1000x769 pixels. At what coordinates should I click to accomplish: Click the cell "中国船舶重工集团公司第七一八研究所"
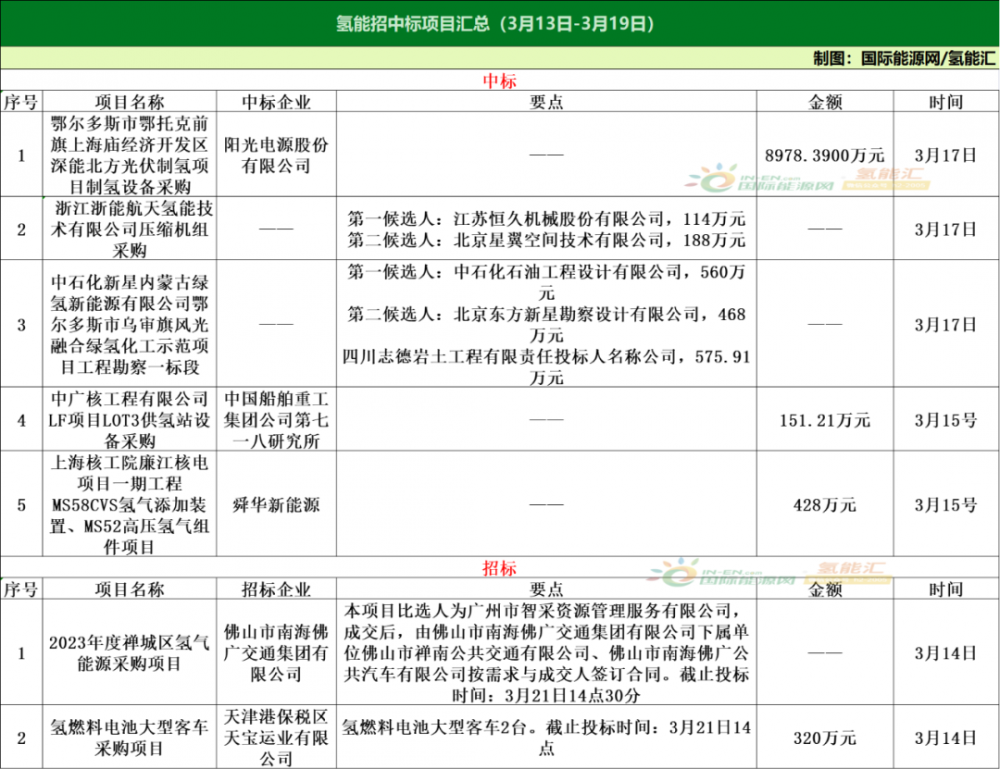click(x=276, y=420)
